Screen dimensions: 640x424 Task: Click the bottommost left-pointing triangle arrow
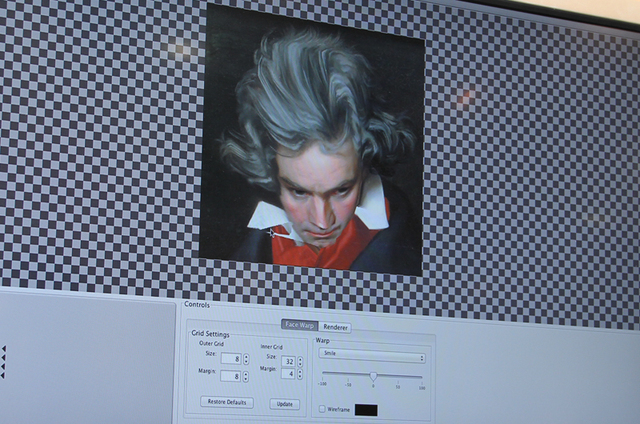tap(3, 373)
